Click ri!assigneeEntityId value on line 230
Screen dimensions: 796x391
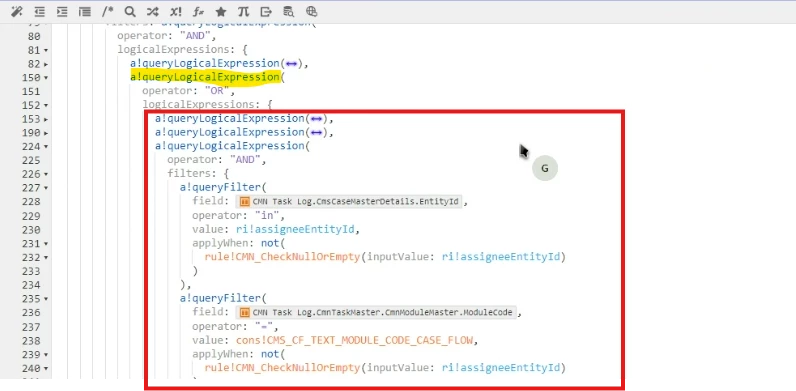(x=294, y=229)
